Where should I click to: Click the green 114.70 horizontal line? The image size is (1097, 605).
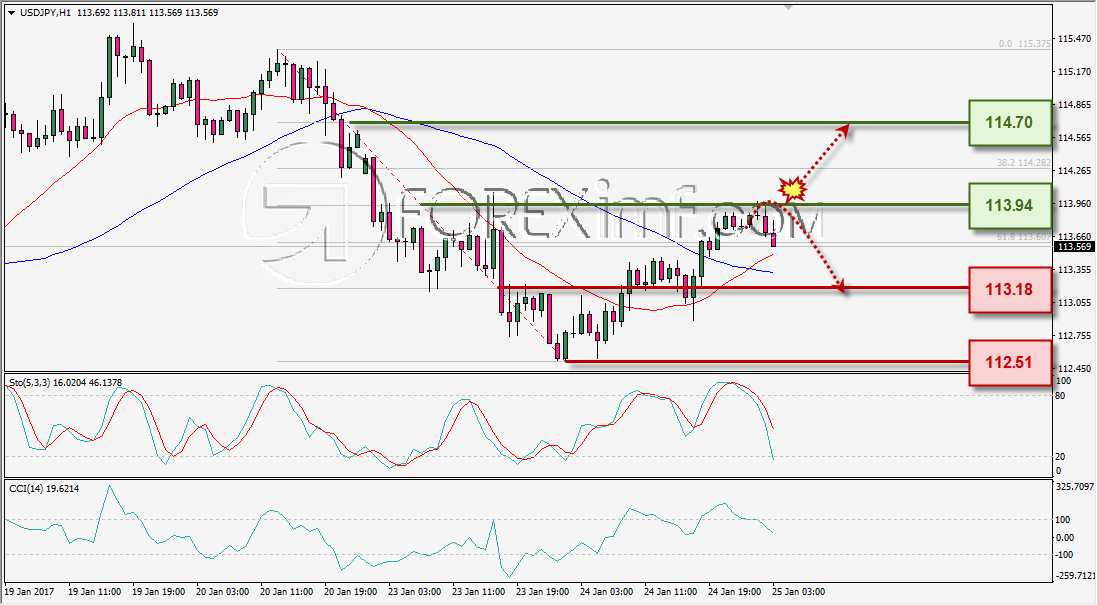point(659,123)
